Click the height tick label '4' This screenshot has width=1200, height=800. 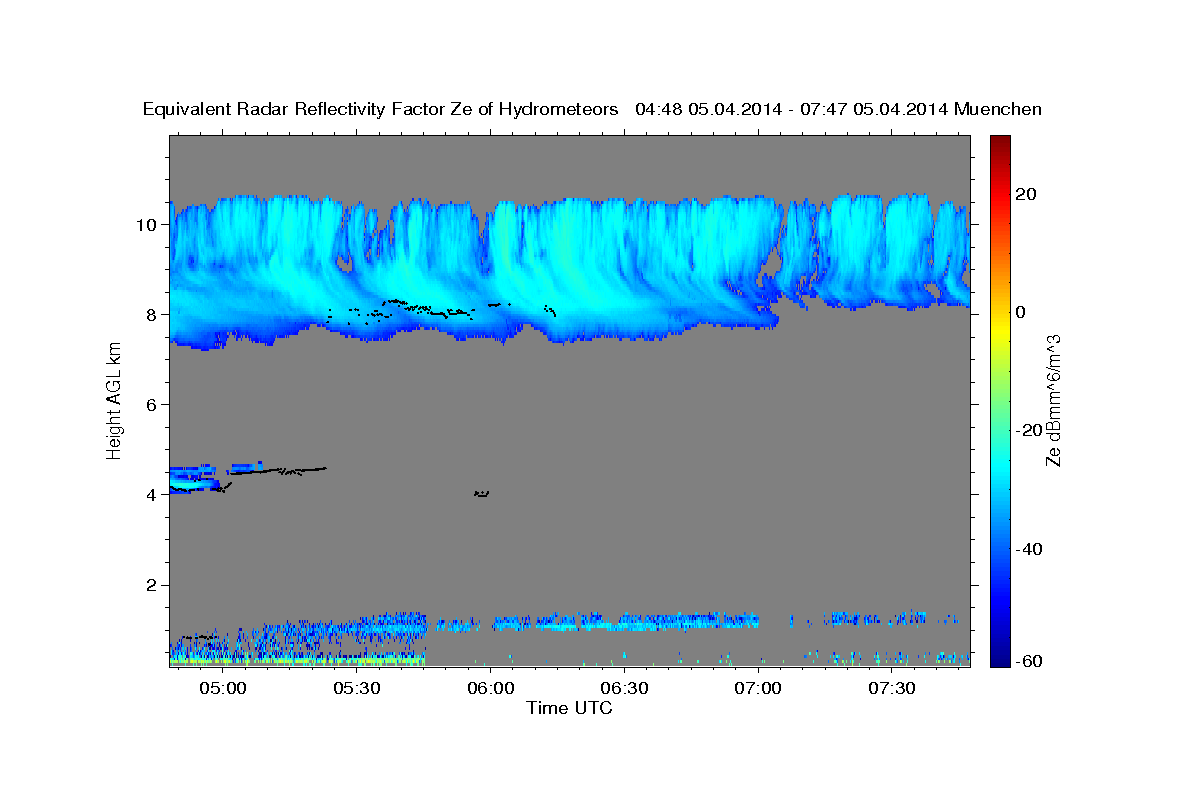click(152, 495)
